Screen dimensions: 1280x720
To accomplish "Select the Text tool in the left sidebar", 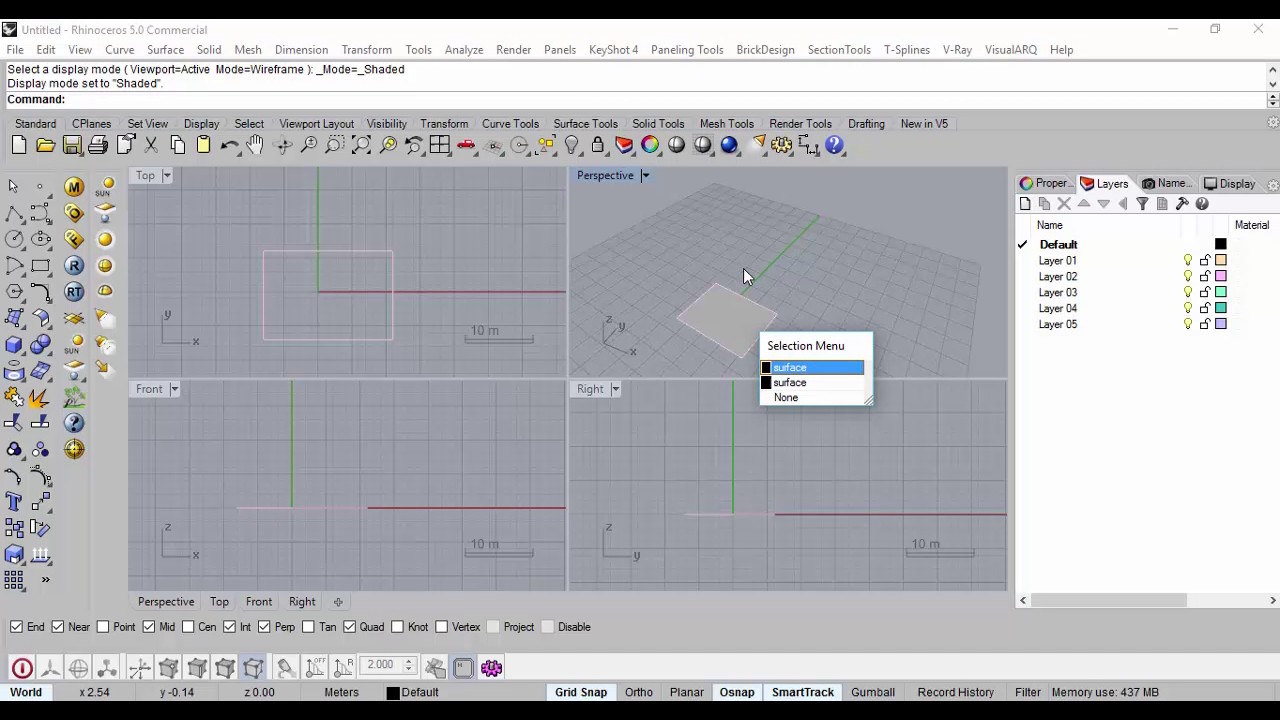I will click(x=14, y=502).
